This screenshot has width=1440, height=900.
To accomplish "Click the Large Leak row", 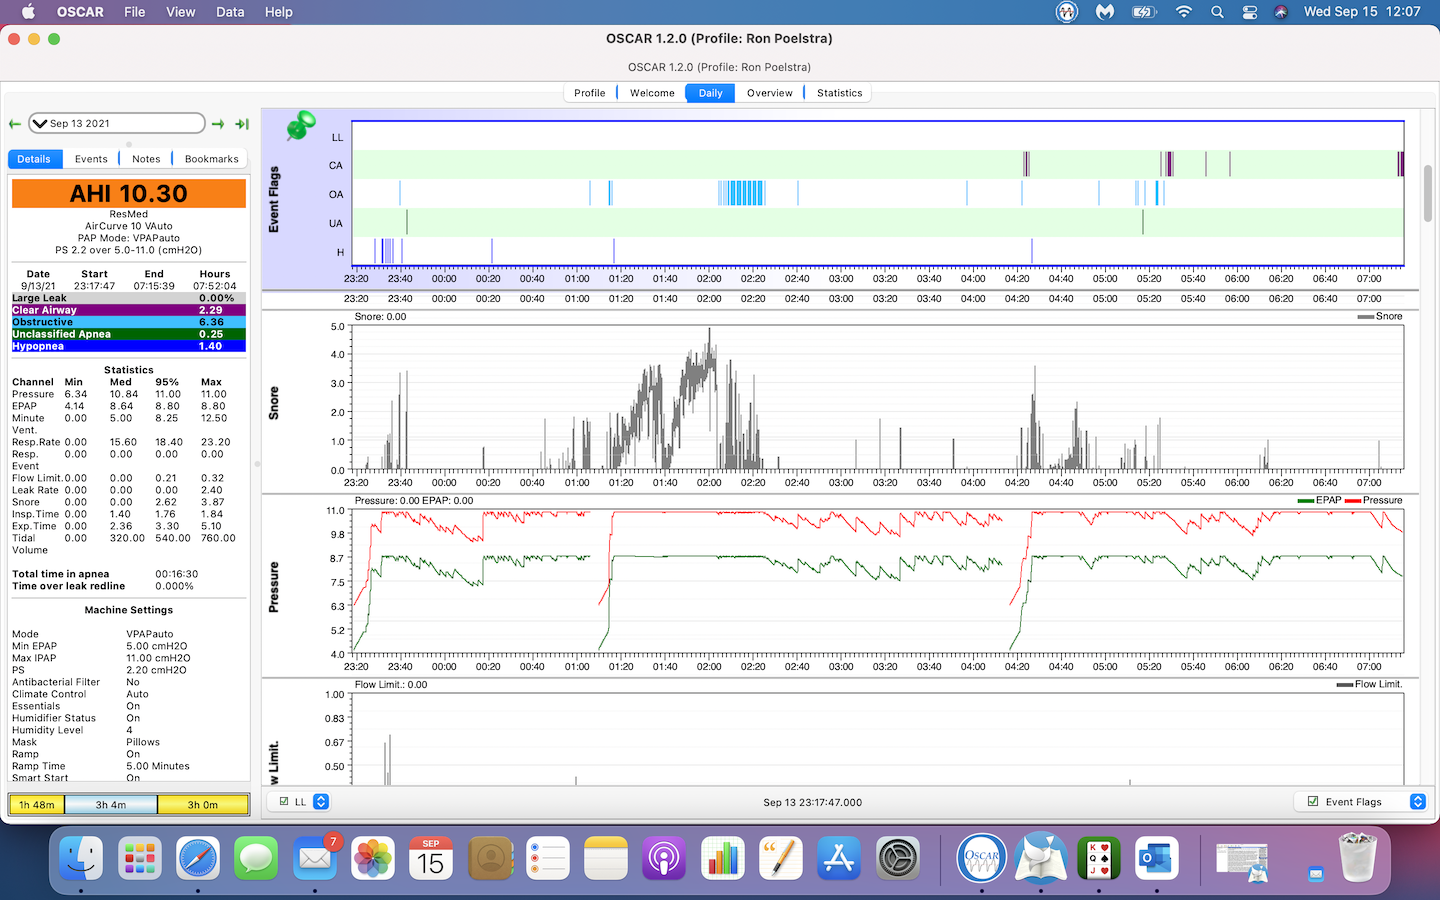I will (129, 298).
